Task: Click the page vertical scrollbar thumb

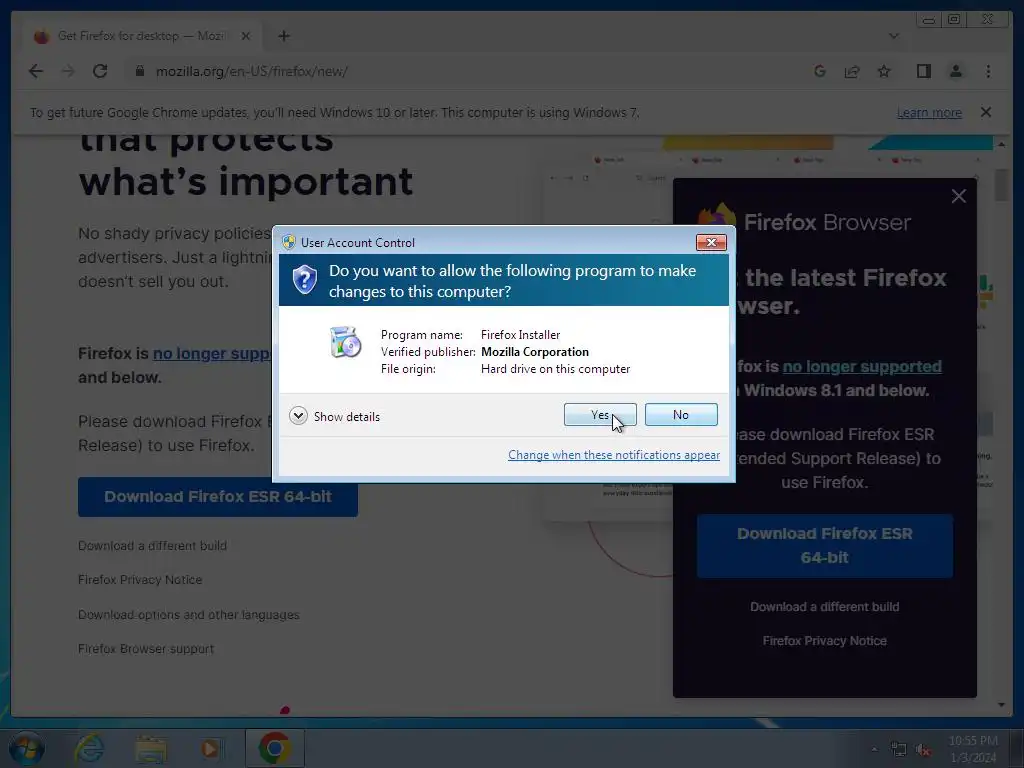Action: click(x=1001, y=185)
